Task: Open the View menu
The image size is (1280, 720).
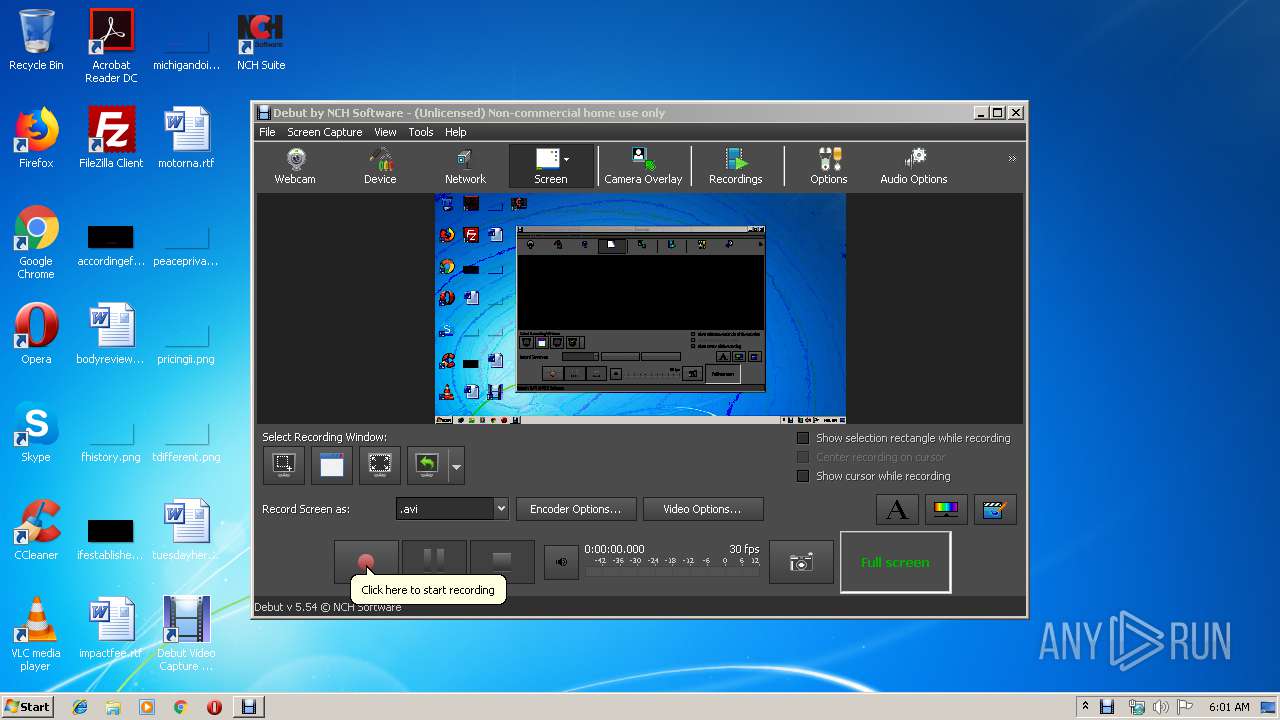Action: [x=385, y=132]
